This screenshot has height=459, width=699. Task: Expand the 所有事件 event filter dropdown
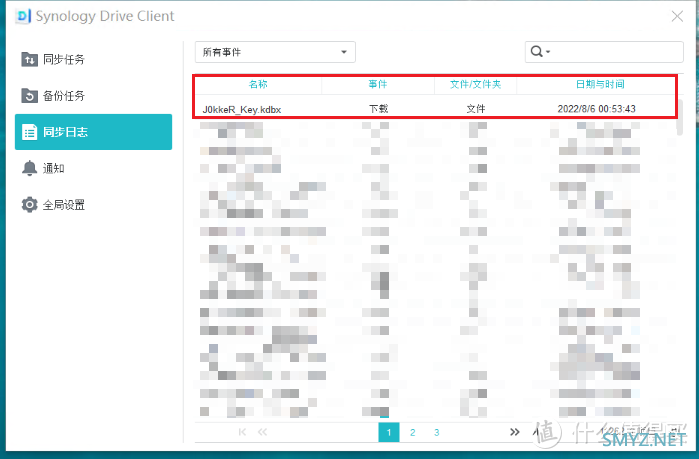275,52
